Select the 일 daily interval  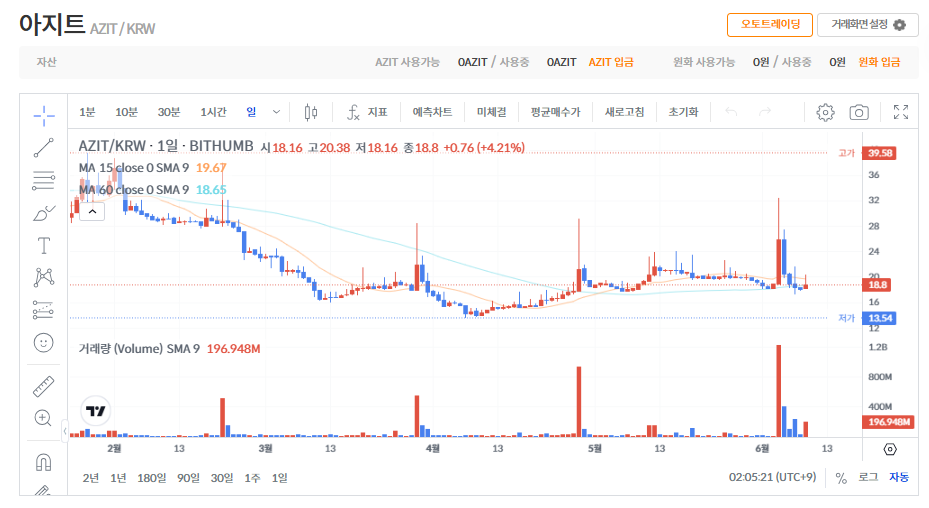coord(251,112)
